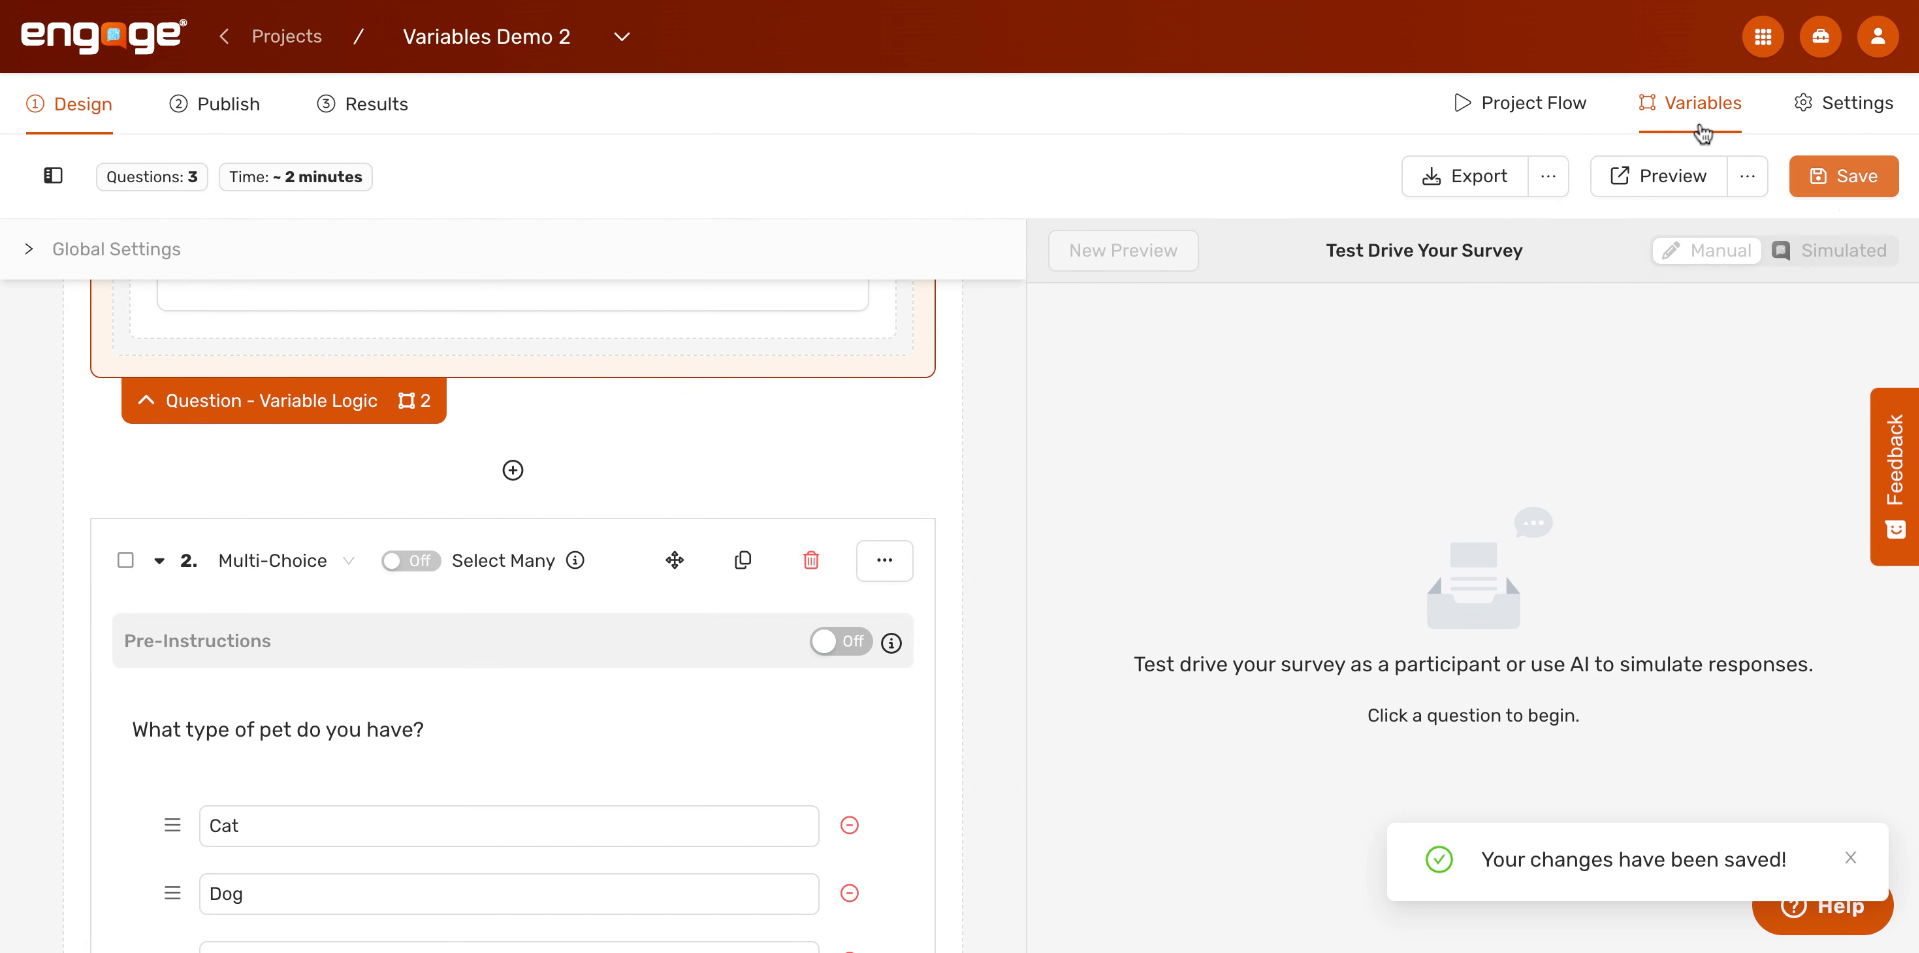Click the Engage logo

click(x=104, y=36)
